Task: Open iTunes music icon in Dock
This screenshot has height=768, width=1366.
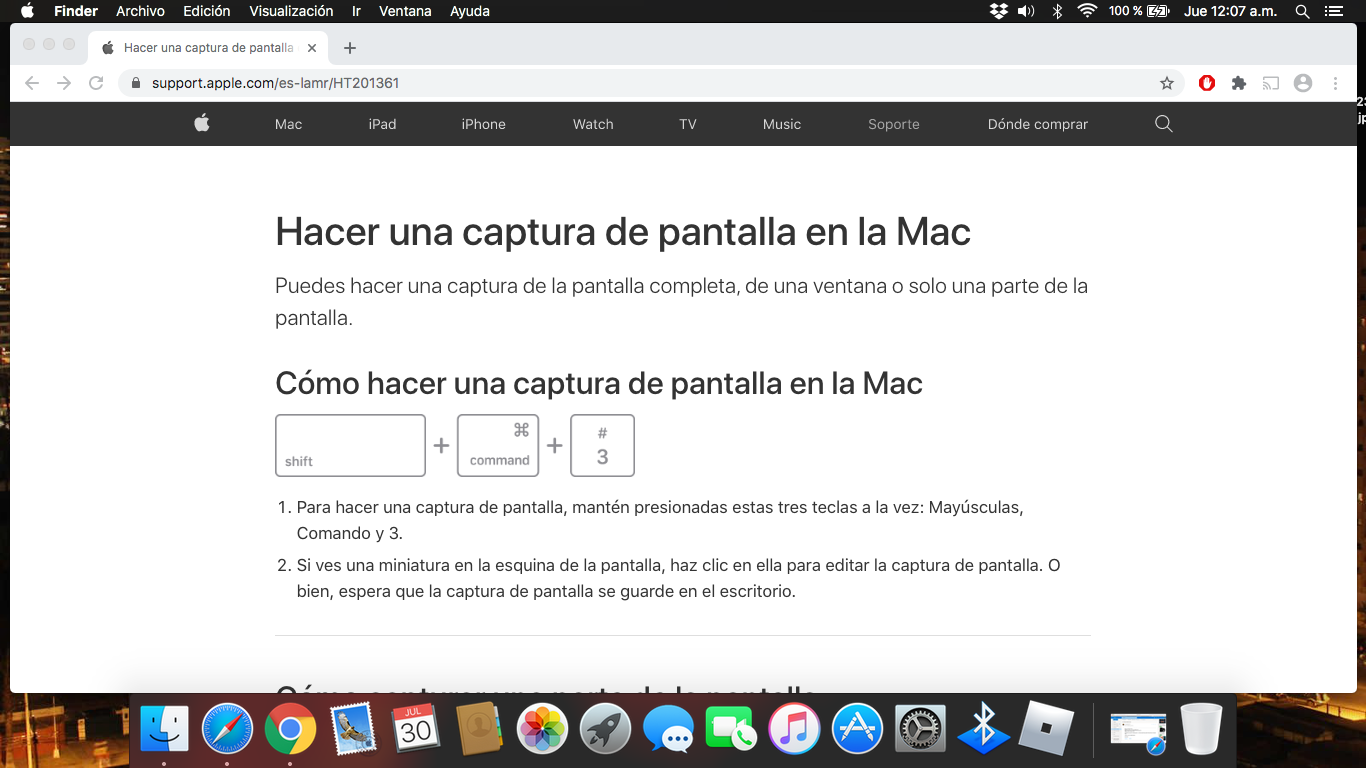Action: tap(794, 729)
